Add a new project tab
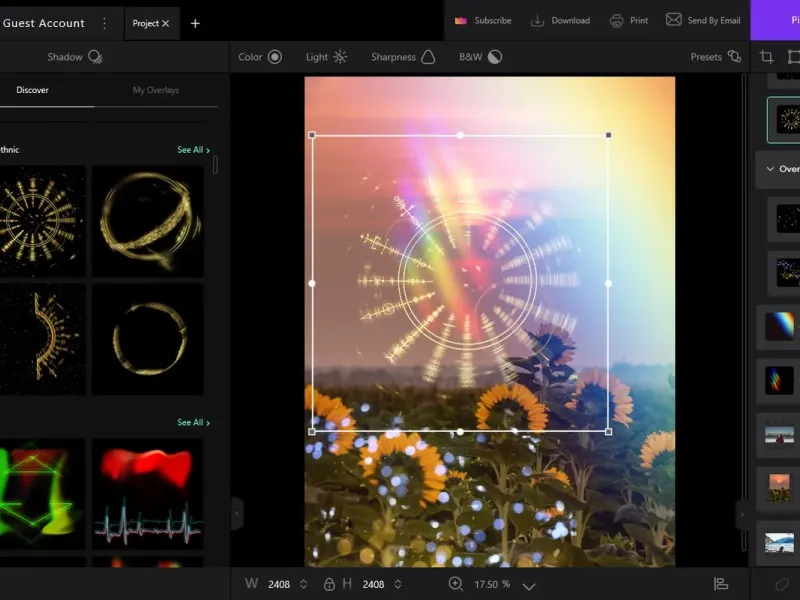Viewport: 800px width, 600px height. pyautogui.click(x=195, y=23)
